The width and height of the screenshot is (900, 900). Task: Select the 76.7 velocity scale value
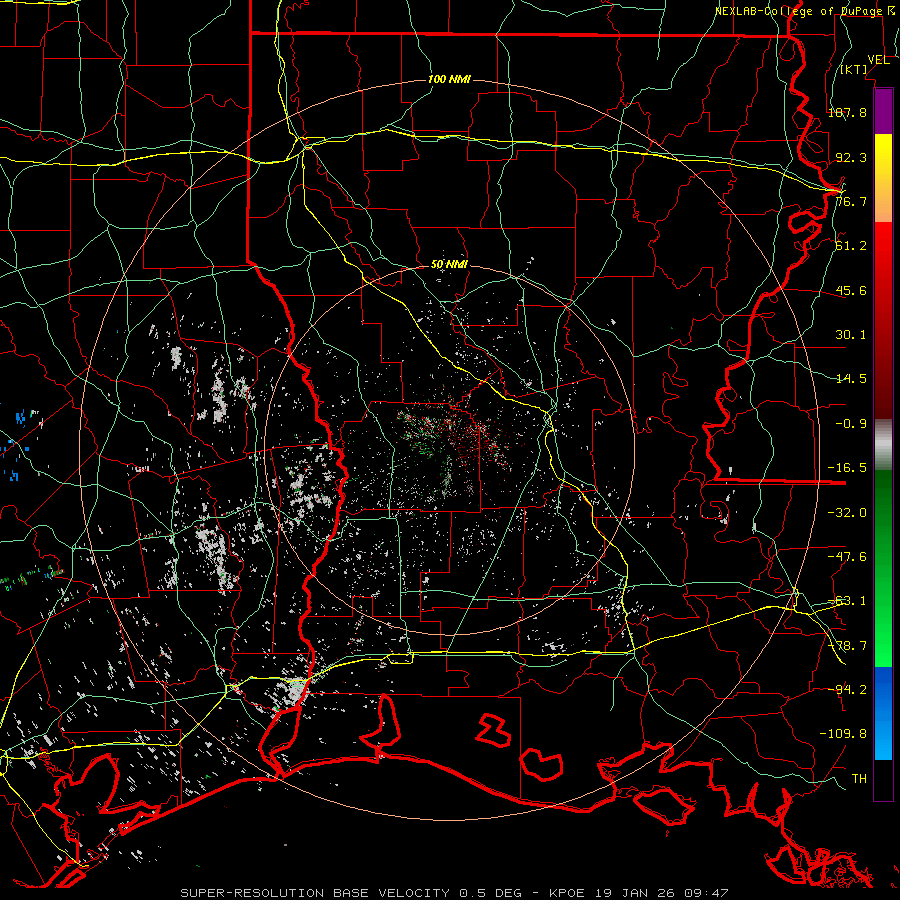point(851,201)
